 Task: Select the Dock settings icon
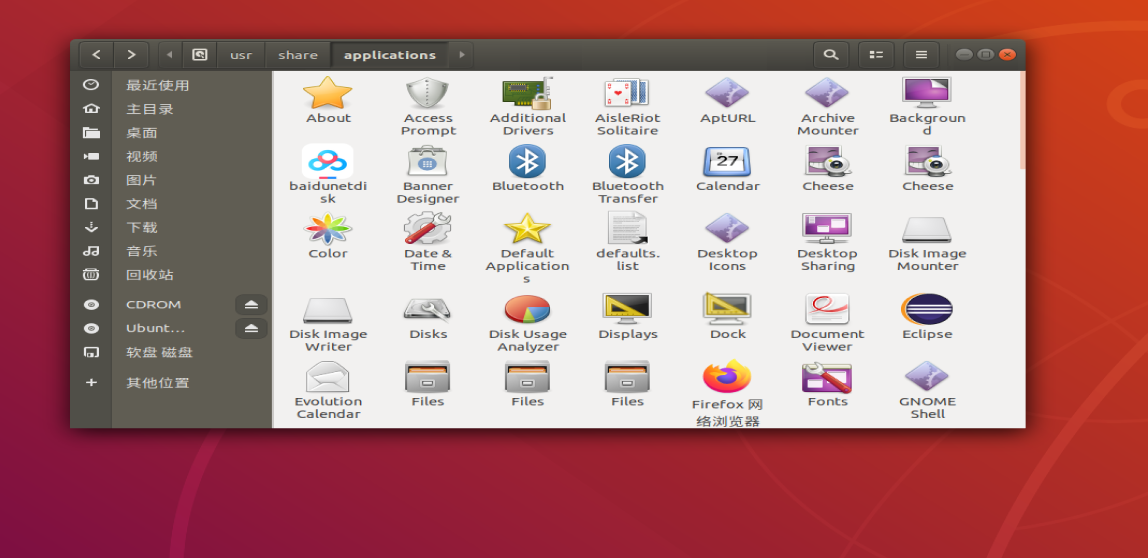pyautogui.click(x=727, y=309)
